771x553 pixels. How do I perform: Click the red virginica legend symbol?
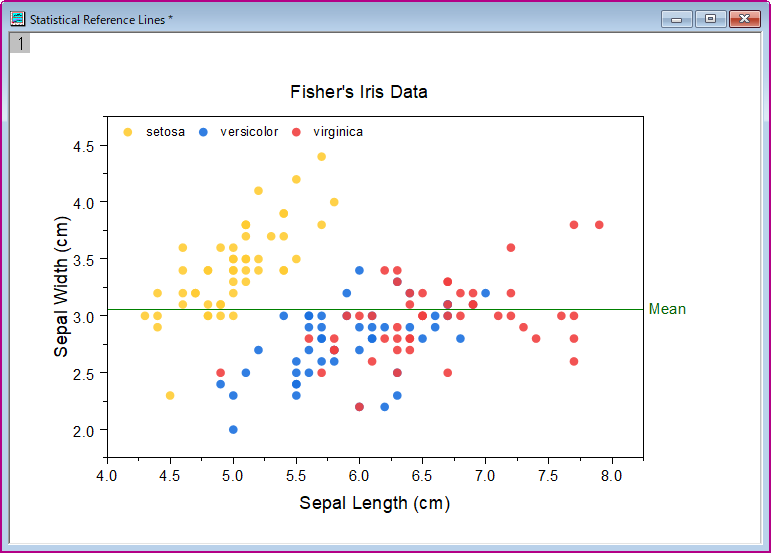[x=296, y=132]
